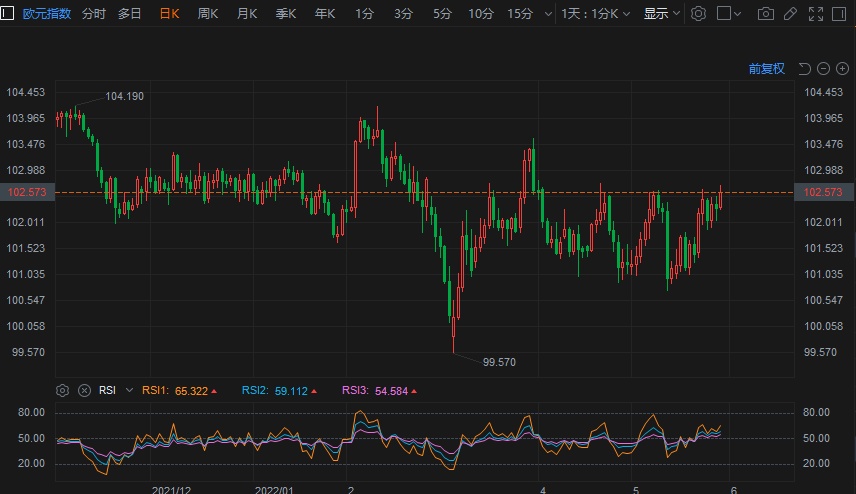Zoom in chart with plus icon
856x494 pixels.
[x=842, y=69]
